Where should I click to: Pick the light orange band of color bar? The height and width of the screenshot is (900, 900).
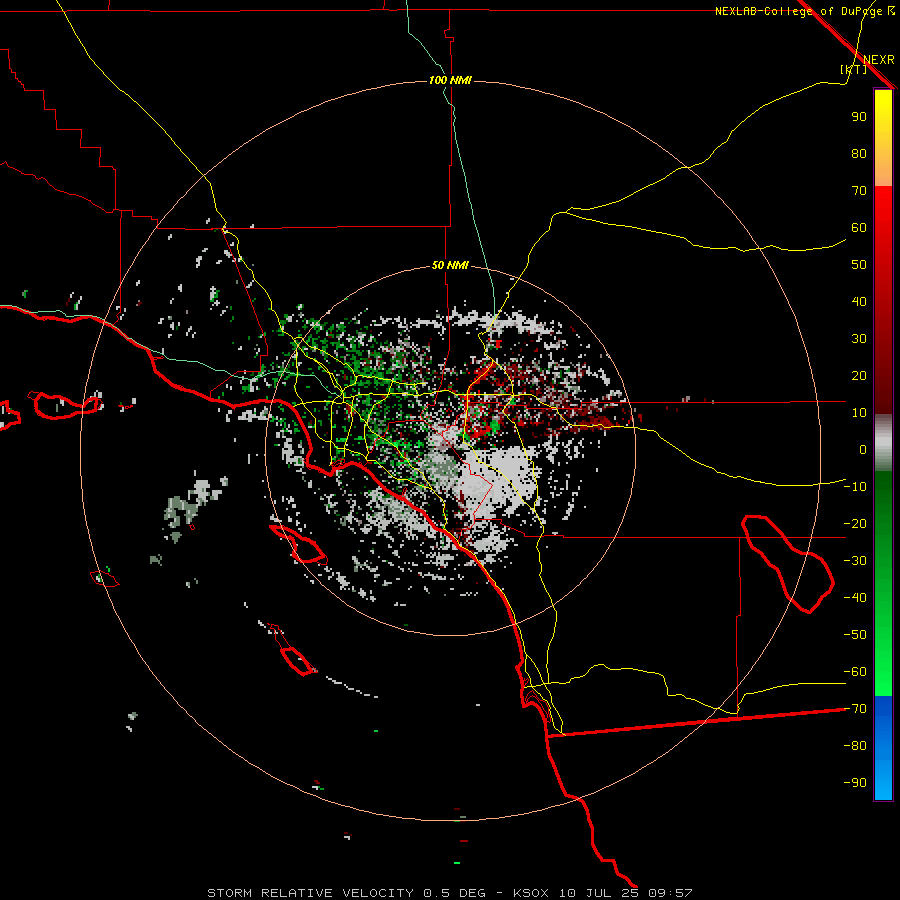(x=883, y=172)
